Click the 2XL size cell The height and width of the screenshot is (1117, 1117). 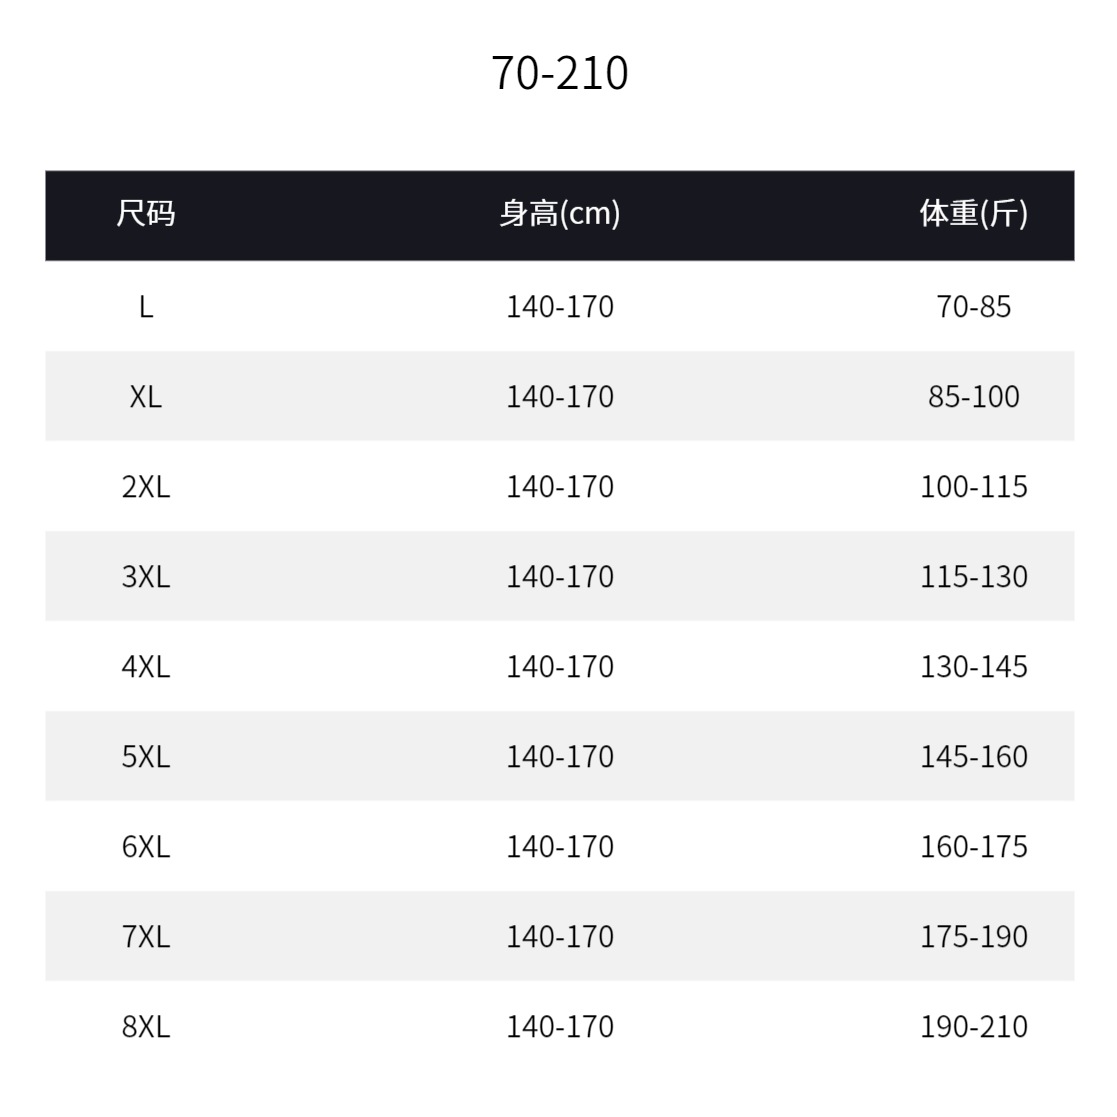145,487
